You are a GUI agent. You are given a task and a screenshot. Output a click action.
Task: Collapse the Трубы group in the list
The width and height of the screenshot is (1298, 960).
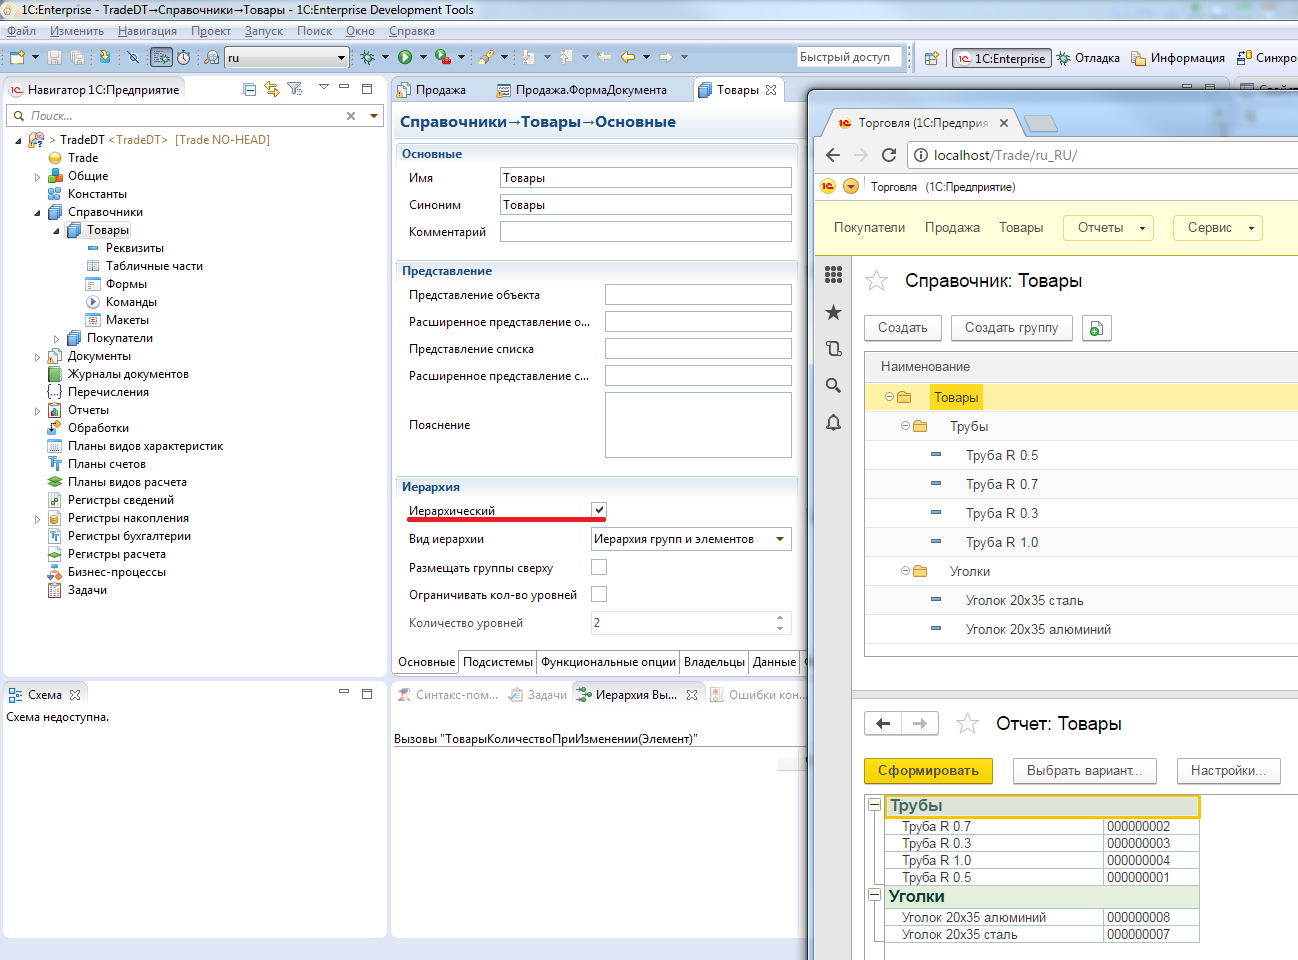(x=905, y=426)
